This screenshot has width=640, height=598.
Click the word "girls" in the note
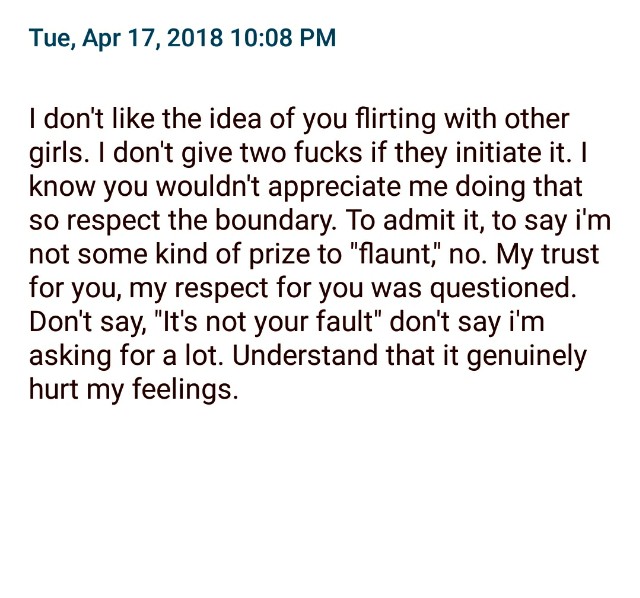[x=56, y=153]
